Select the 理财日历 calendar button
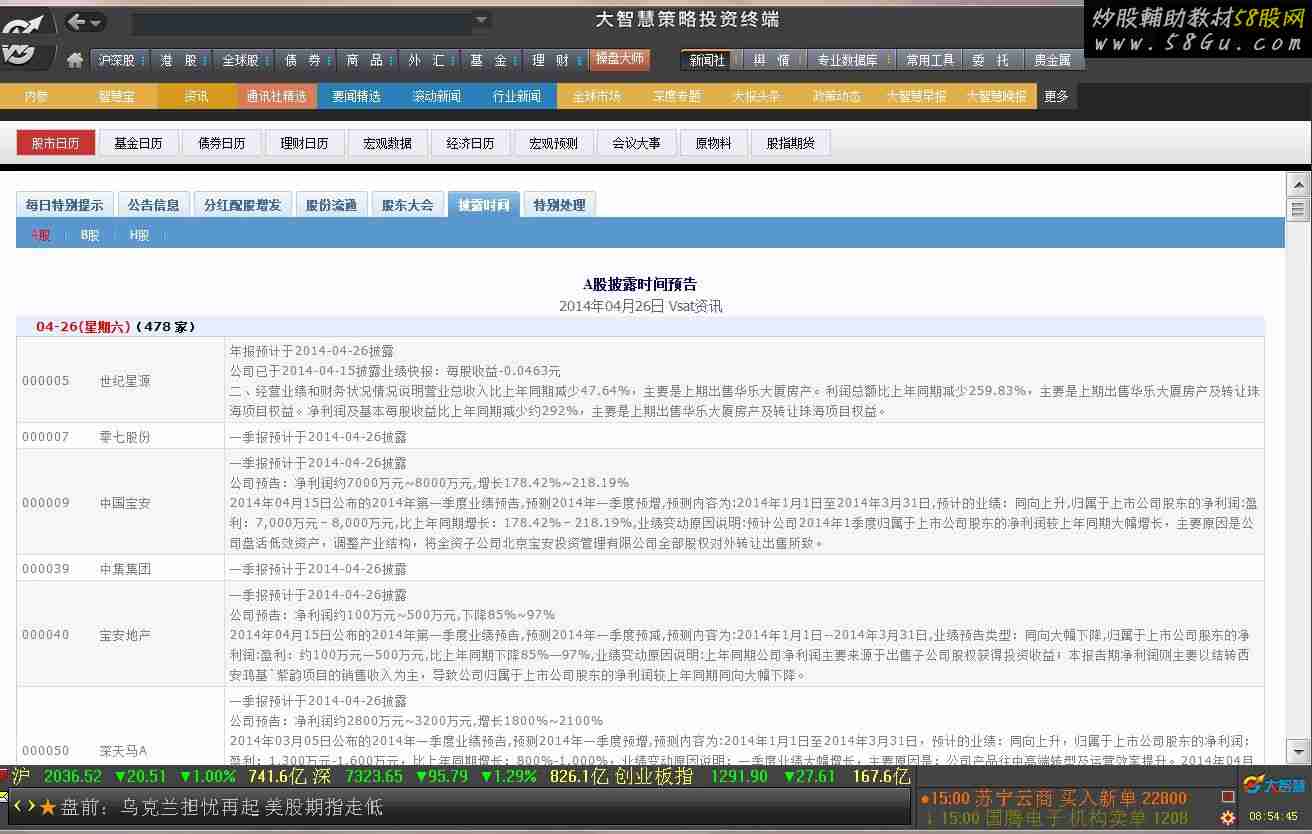The width and height of the screenshot is (1312, 834). tap(304, 143)
